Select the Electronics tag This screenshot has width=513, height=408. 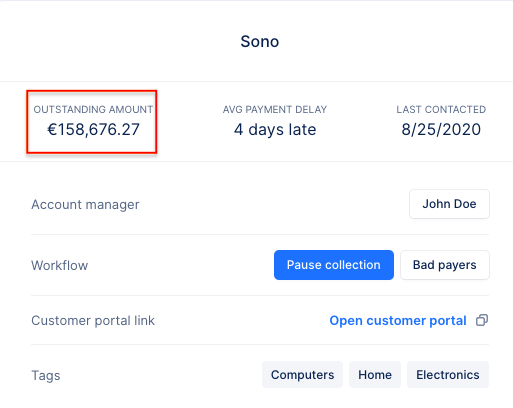point(448,375)
